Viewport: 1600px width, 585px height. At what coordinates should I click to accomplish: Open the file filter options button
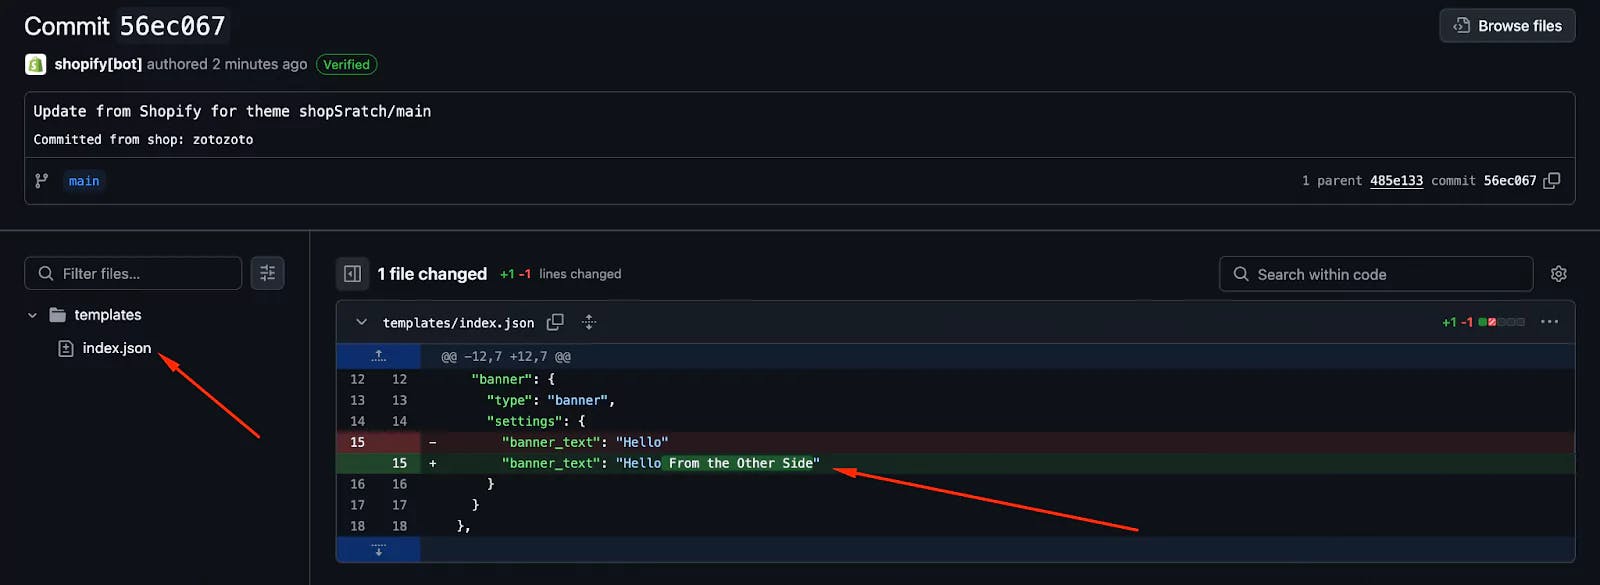267,273
